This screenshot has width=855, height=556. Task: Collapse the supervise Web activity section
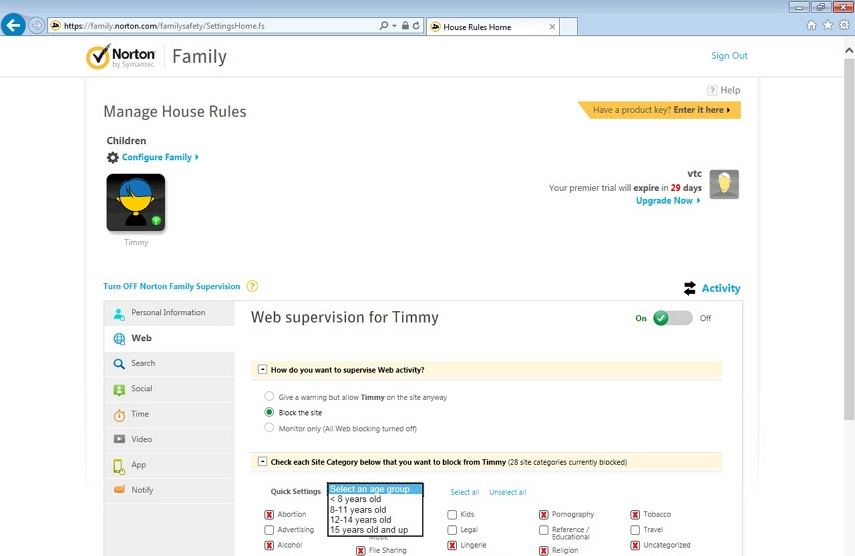262,370
